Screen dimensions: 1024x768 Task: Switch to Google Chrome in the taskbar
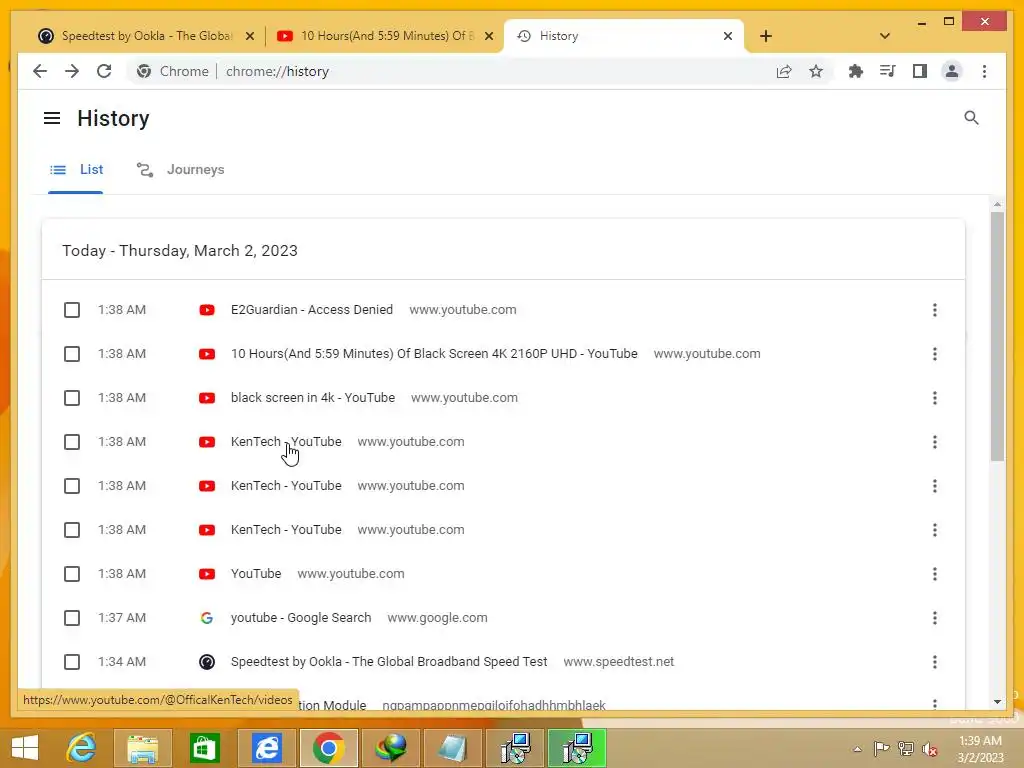[x=328, y=748]
